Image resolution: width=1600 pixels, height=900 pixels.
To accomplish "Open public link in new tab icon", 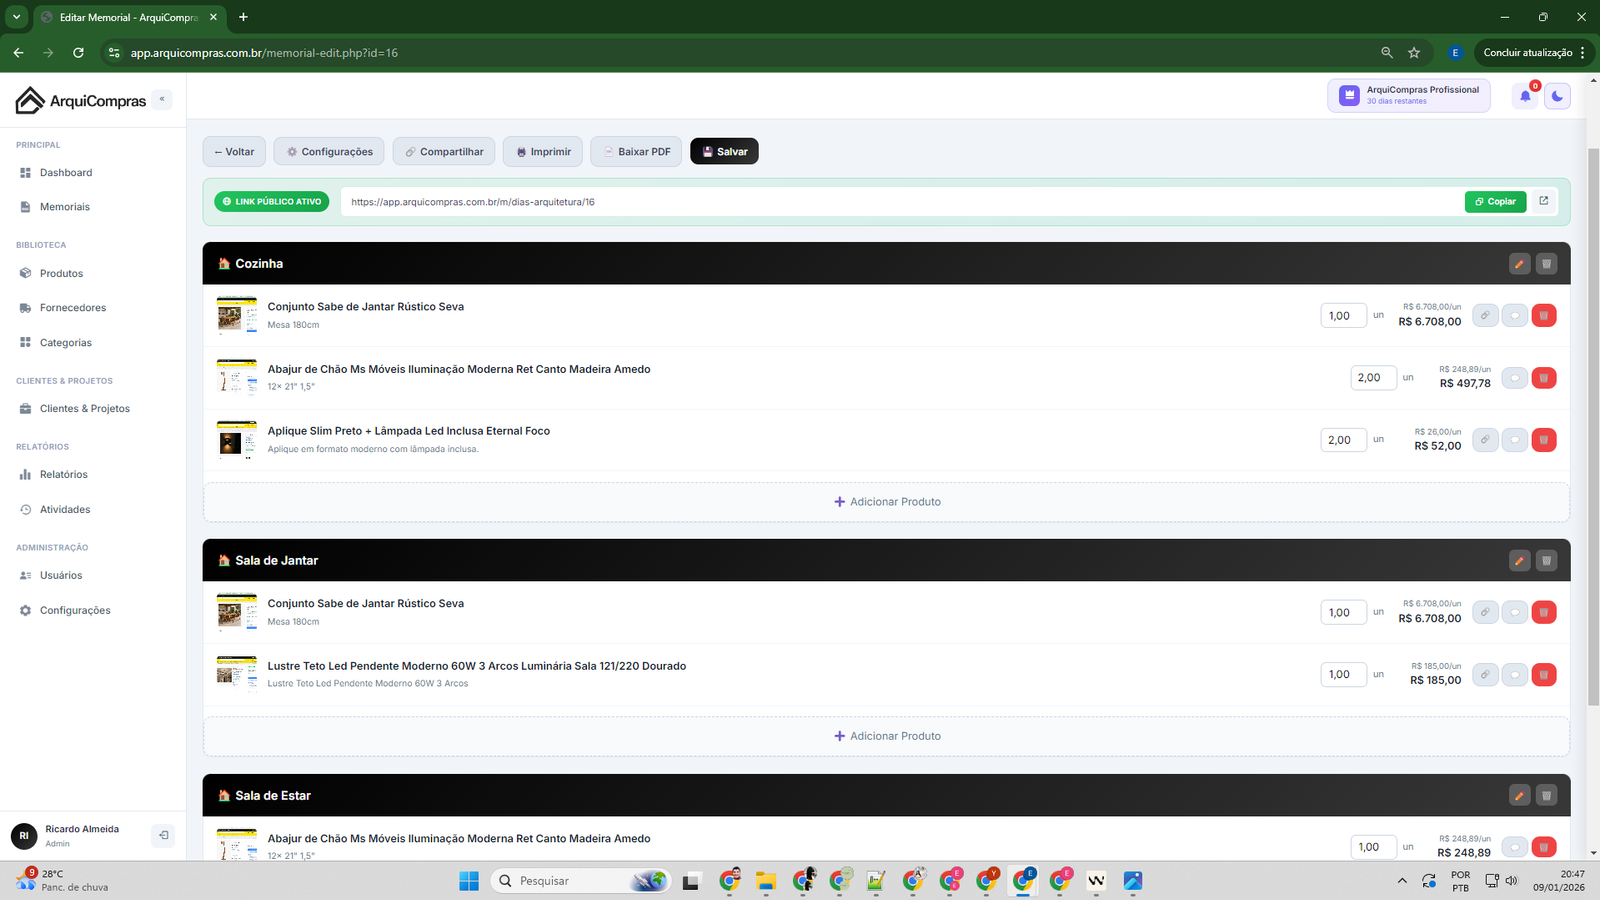I will point(1543,201).
